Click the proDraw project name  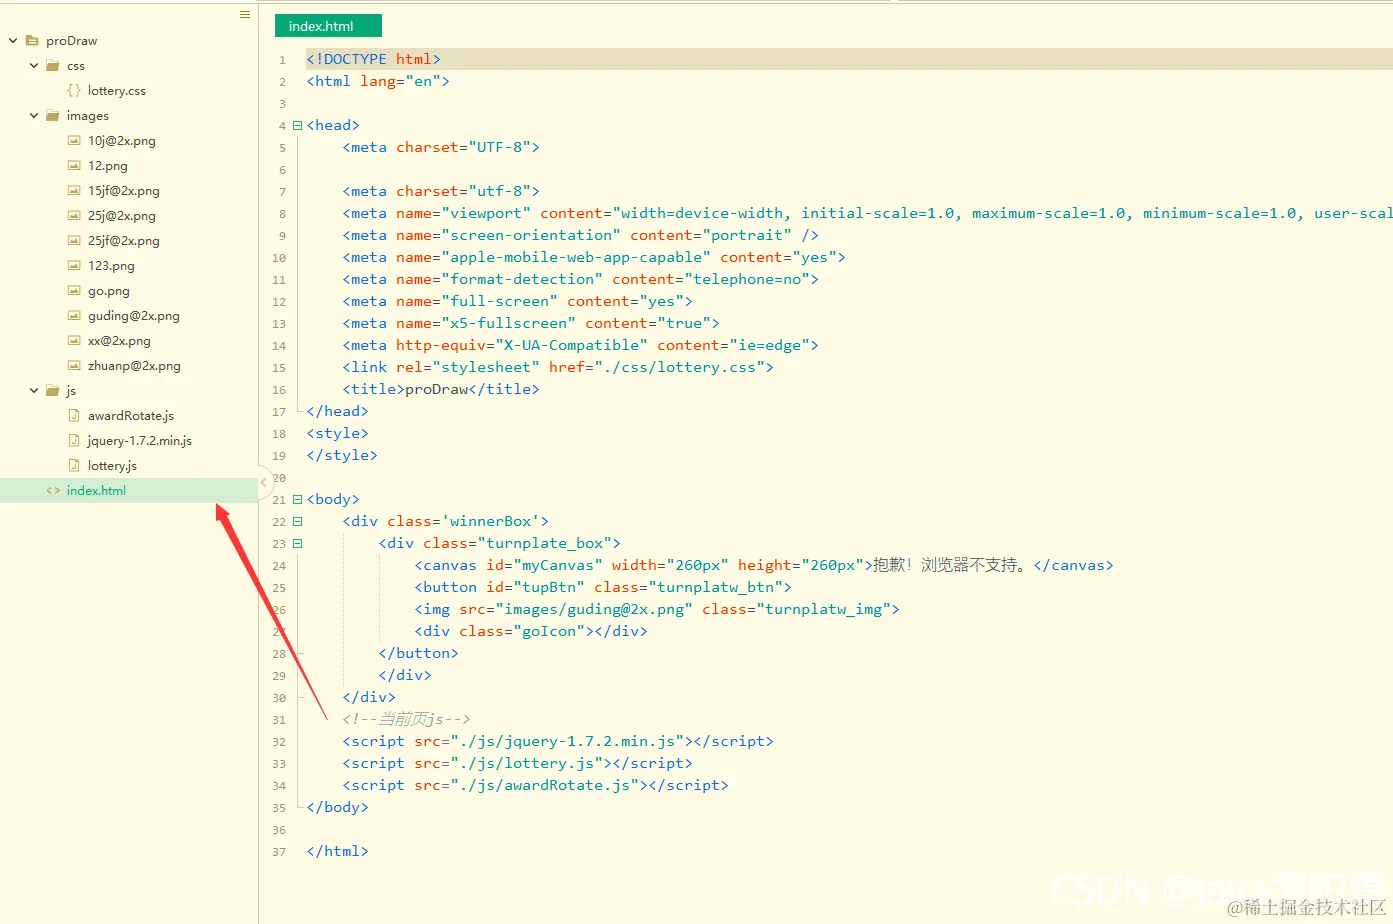coord(71,41)
